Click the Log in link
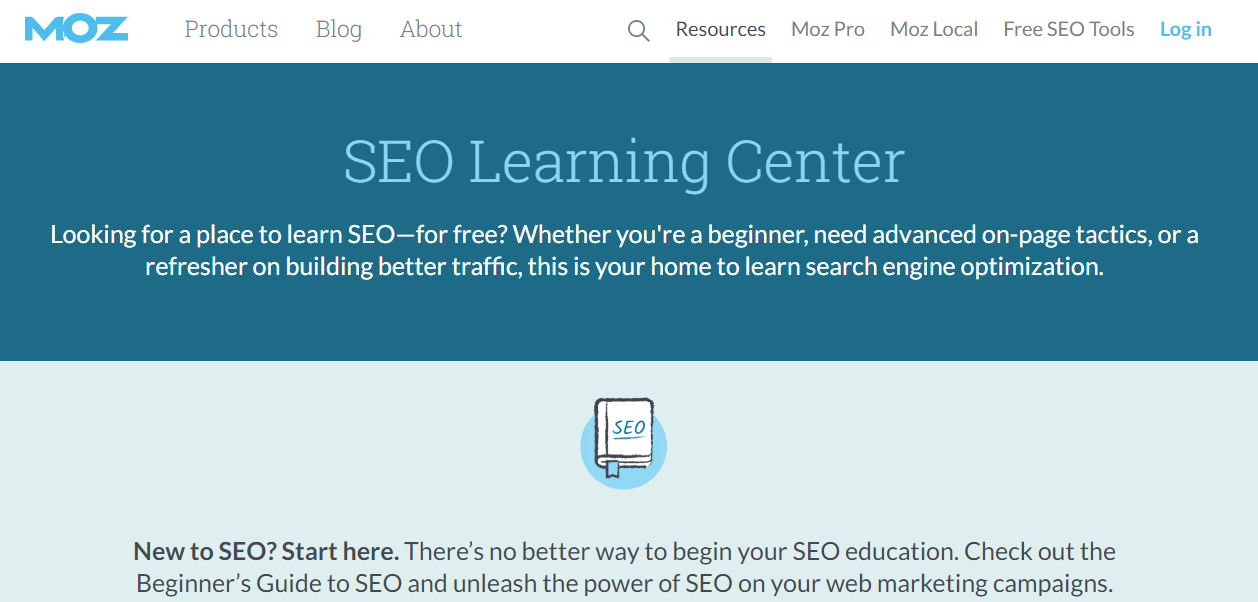Image resolution: width=1258 pixels, height=602 pixels. coord(1185,29)
